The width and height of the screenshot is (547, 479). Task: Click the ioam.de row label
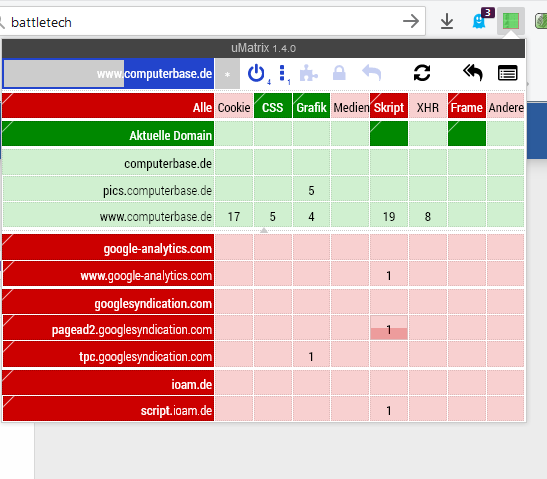click(108, 383)
